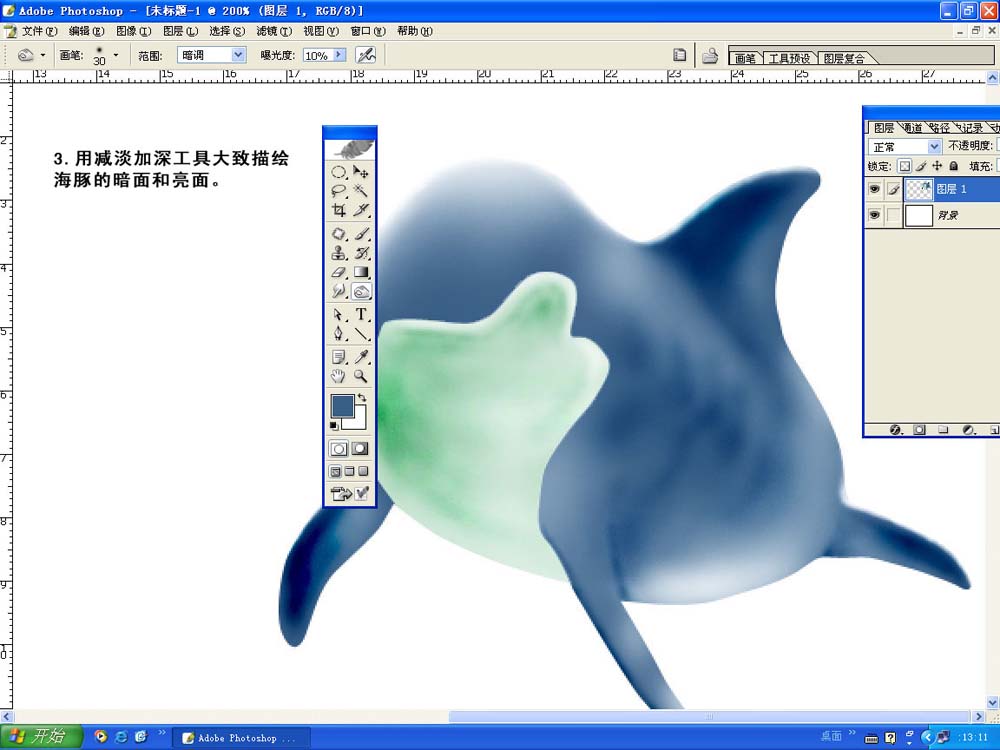Pick the Eyedropper tool
The image size is (1000, 750).
[361, 357]
